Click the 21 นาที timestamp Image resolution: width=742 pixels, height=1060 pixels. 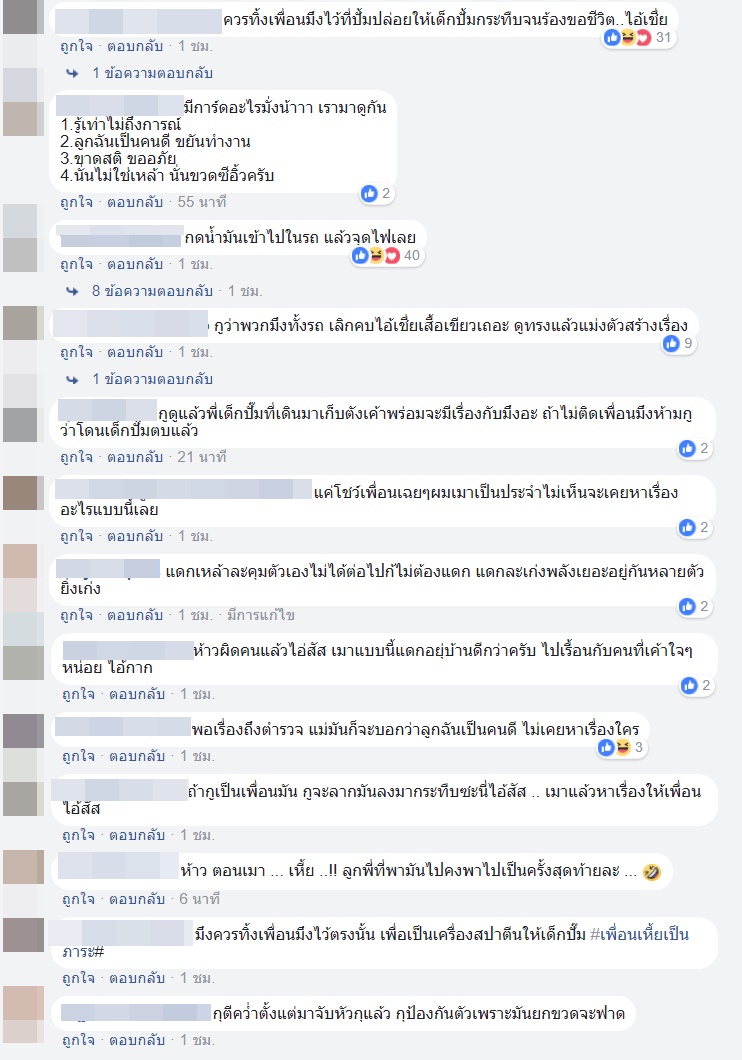[x=201, y=458]
